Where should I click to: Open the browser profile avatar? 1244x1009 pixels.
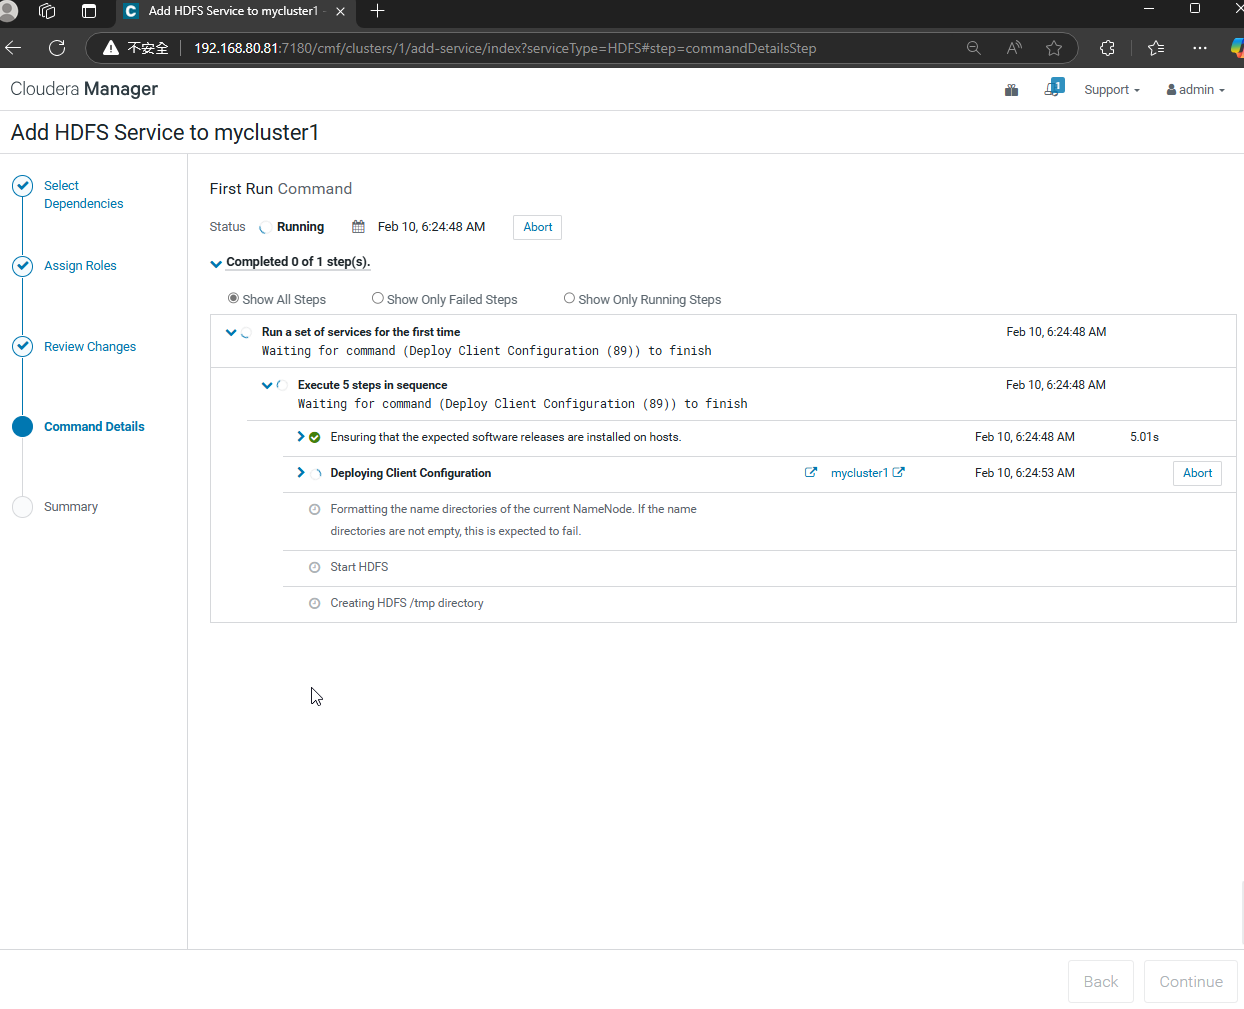[8, 11]
